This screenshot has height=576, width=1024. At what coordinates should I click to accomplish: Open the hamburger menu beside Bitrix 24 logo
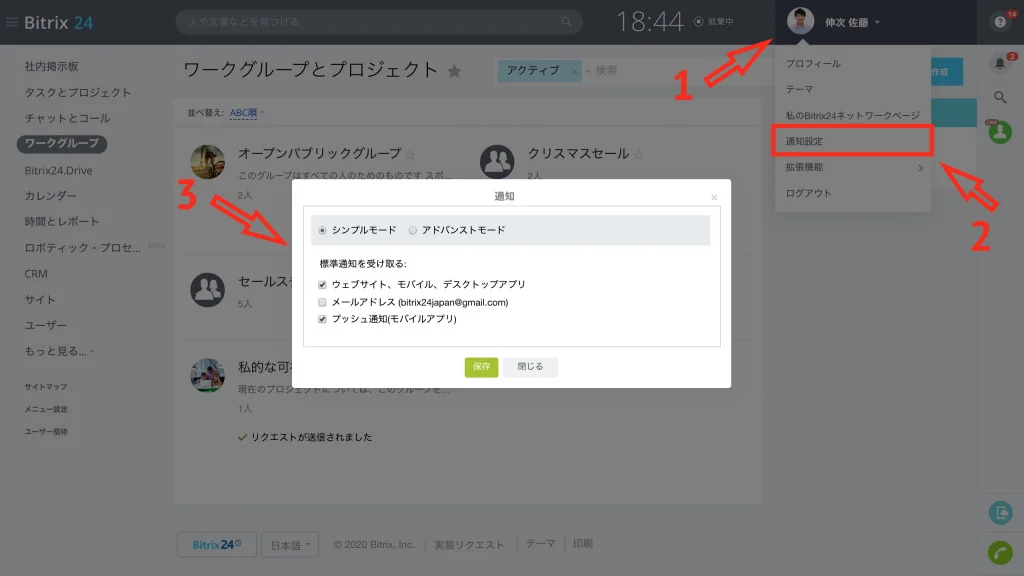coord(11,22)
